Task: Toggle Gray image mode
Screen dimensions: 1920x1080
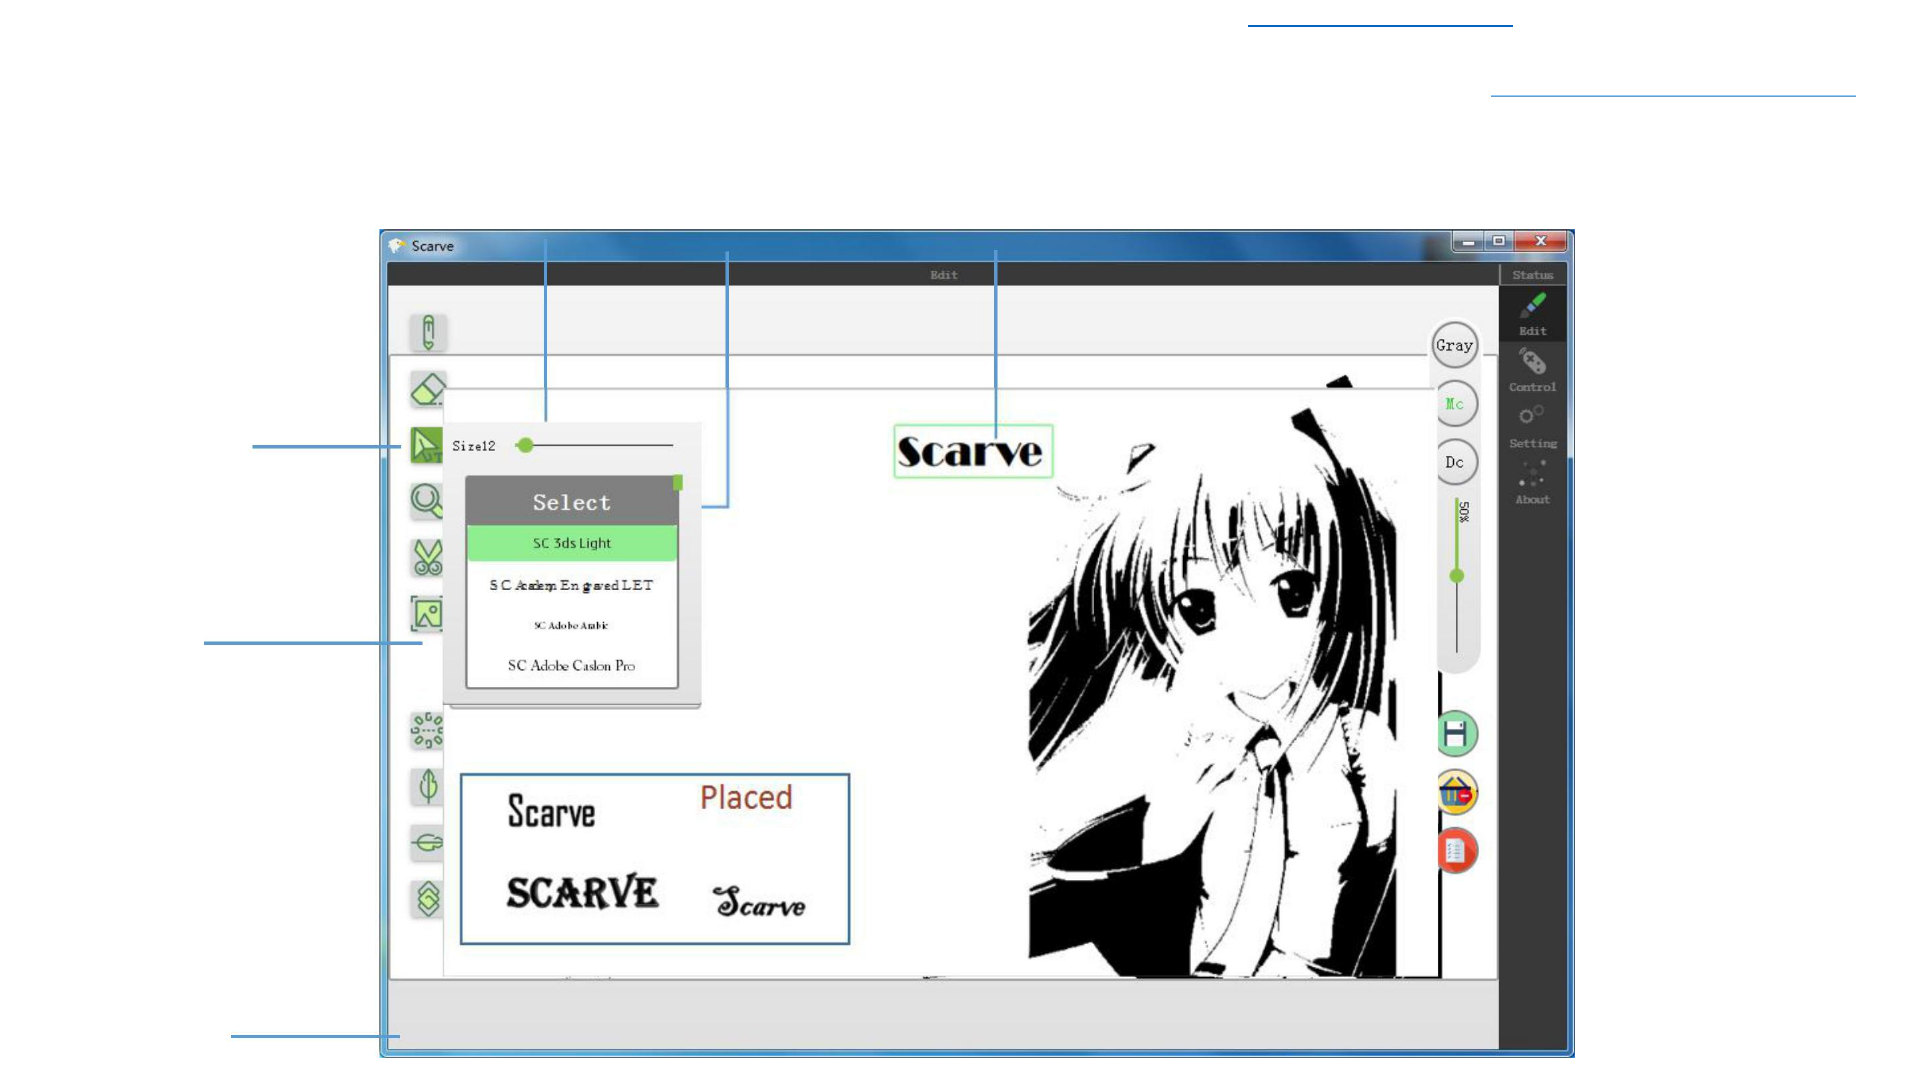Action: (x=1454, y=346)
